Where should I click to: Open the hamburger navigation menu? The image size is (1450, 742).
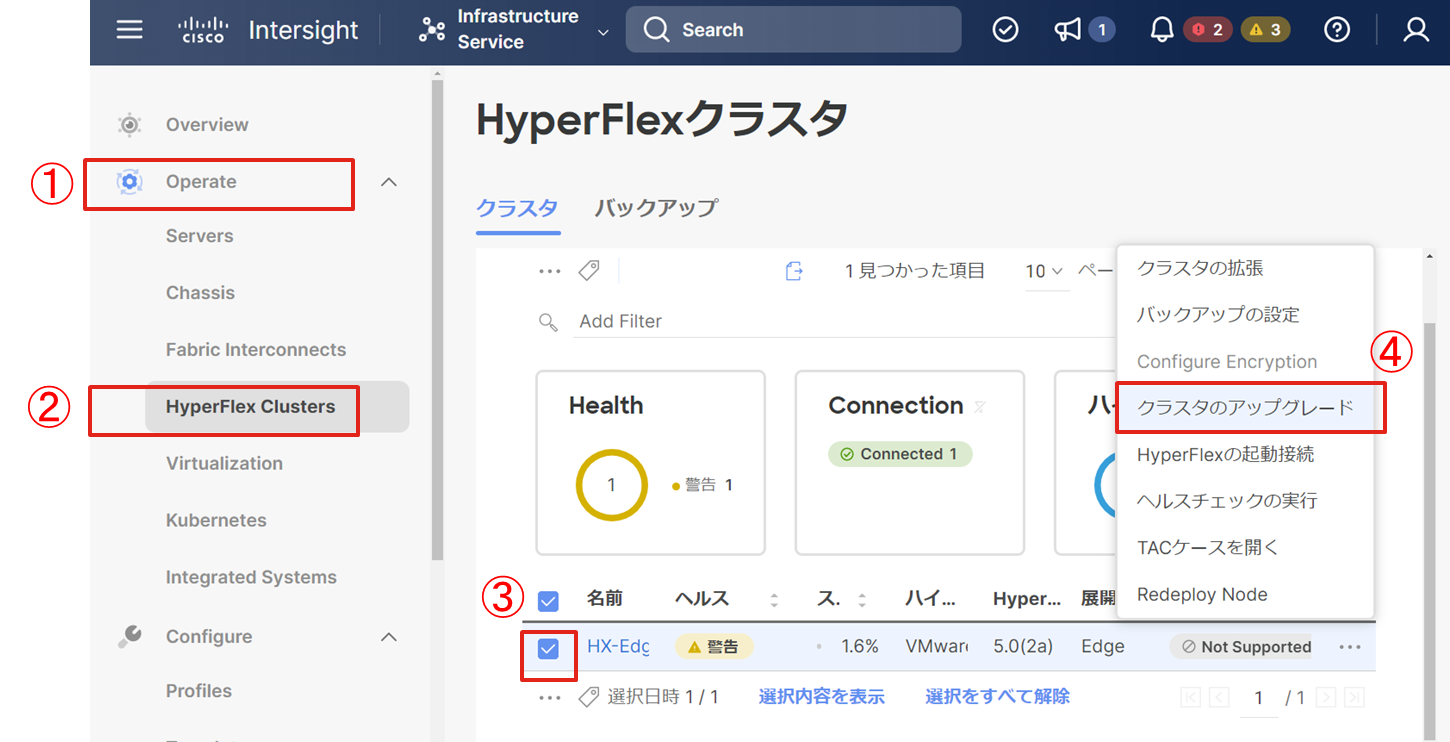coord(130,30)
